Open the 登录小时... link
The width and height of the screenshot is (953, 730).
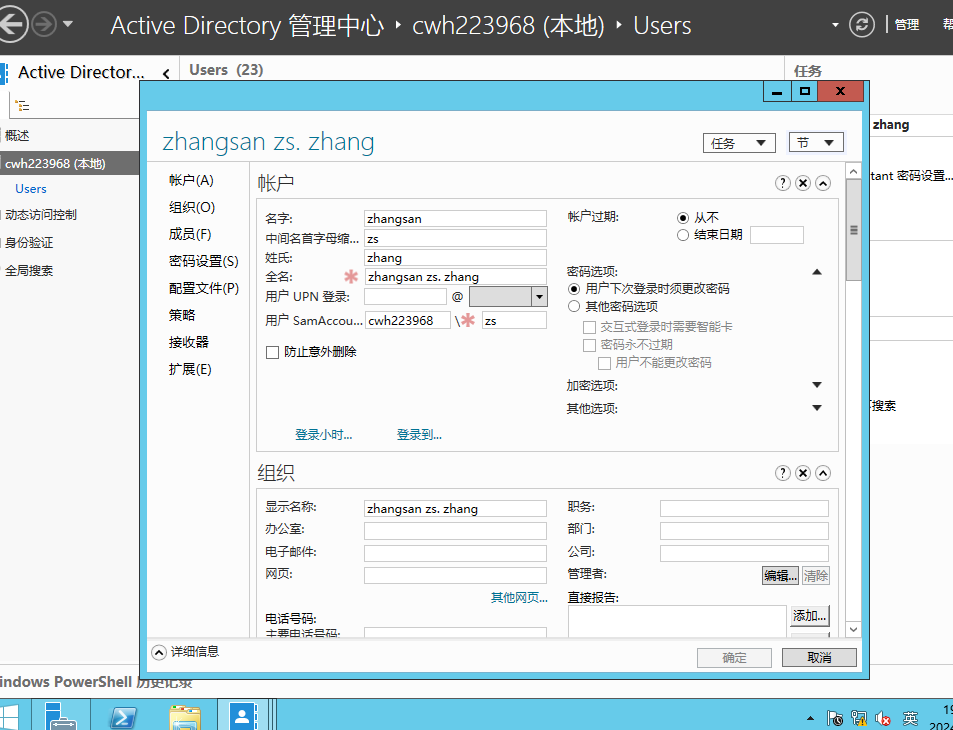323,435
